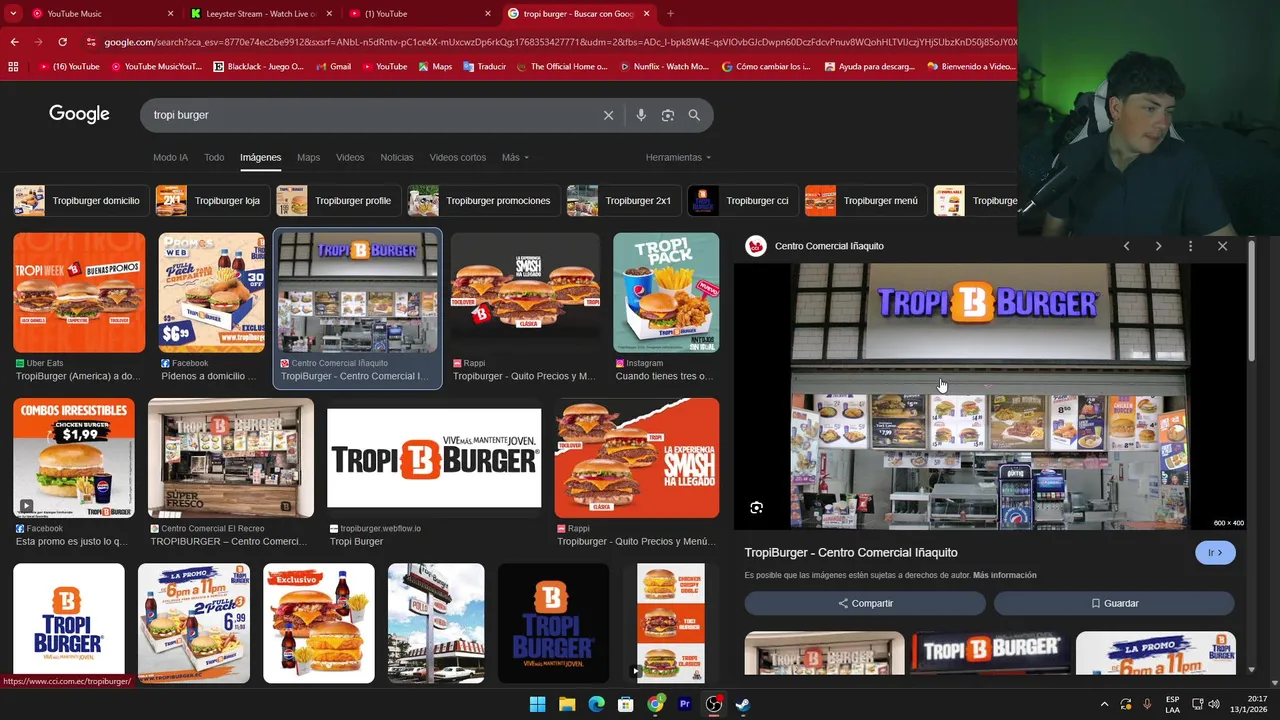Click the Compartir share button

865,603
